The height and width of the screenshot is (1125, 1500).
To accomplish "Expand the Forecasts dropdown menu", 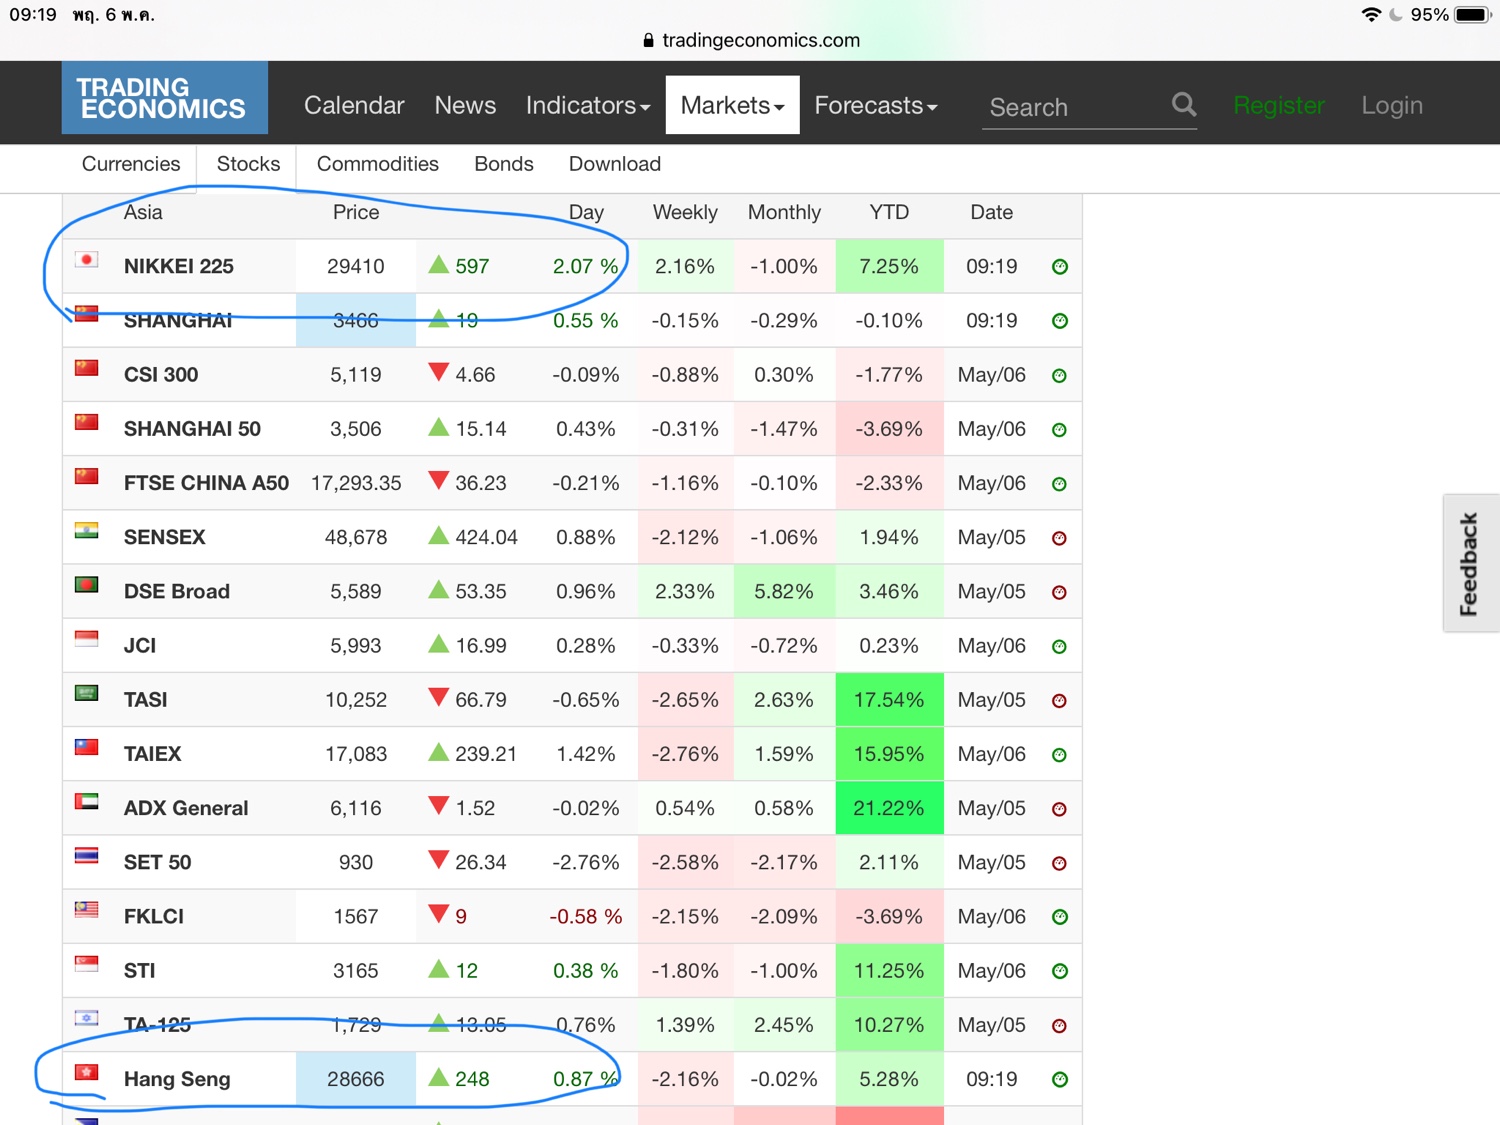I will (x=876, y=105).
